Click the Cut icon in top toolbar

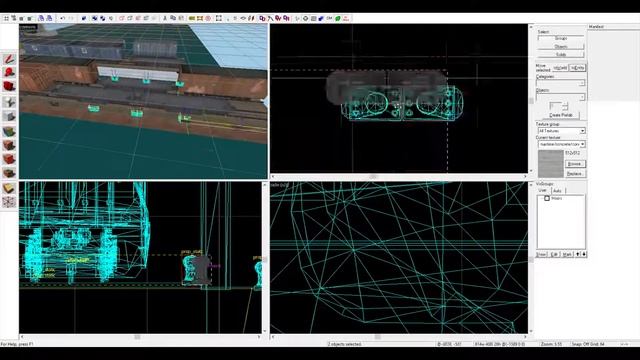coord(165,18)
